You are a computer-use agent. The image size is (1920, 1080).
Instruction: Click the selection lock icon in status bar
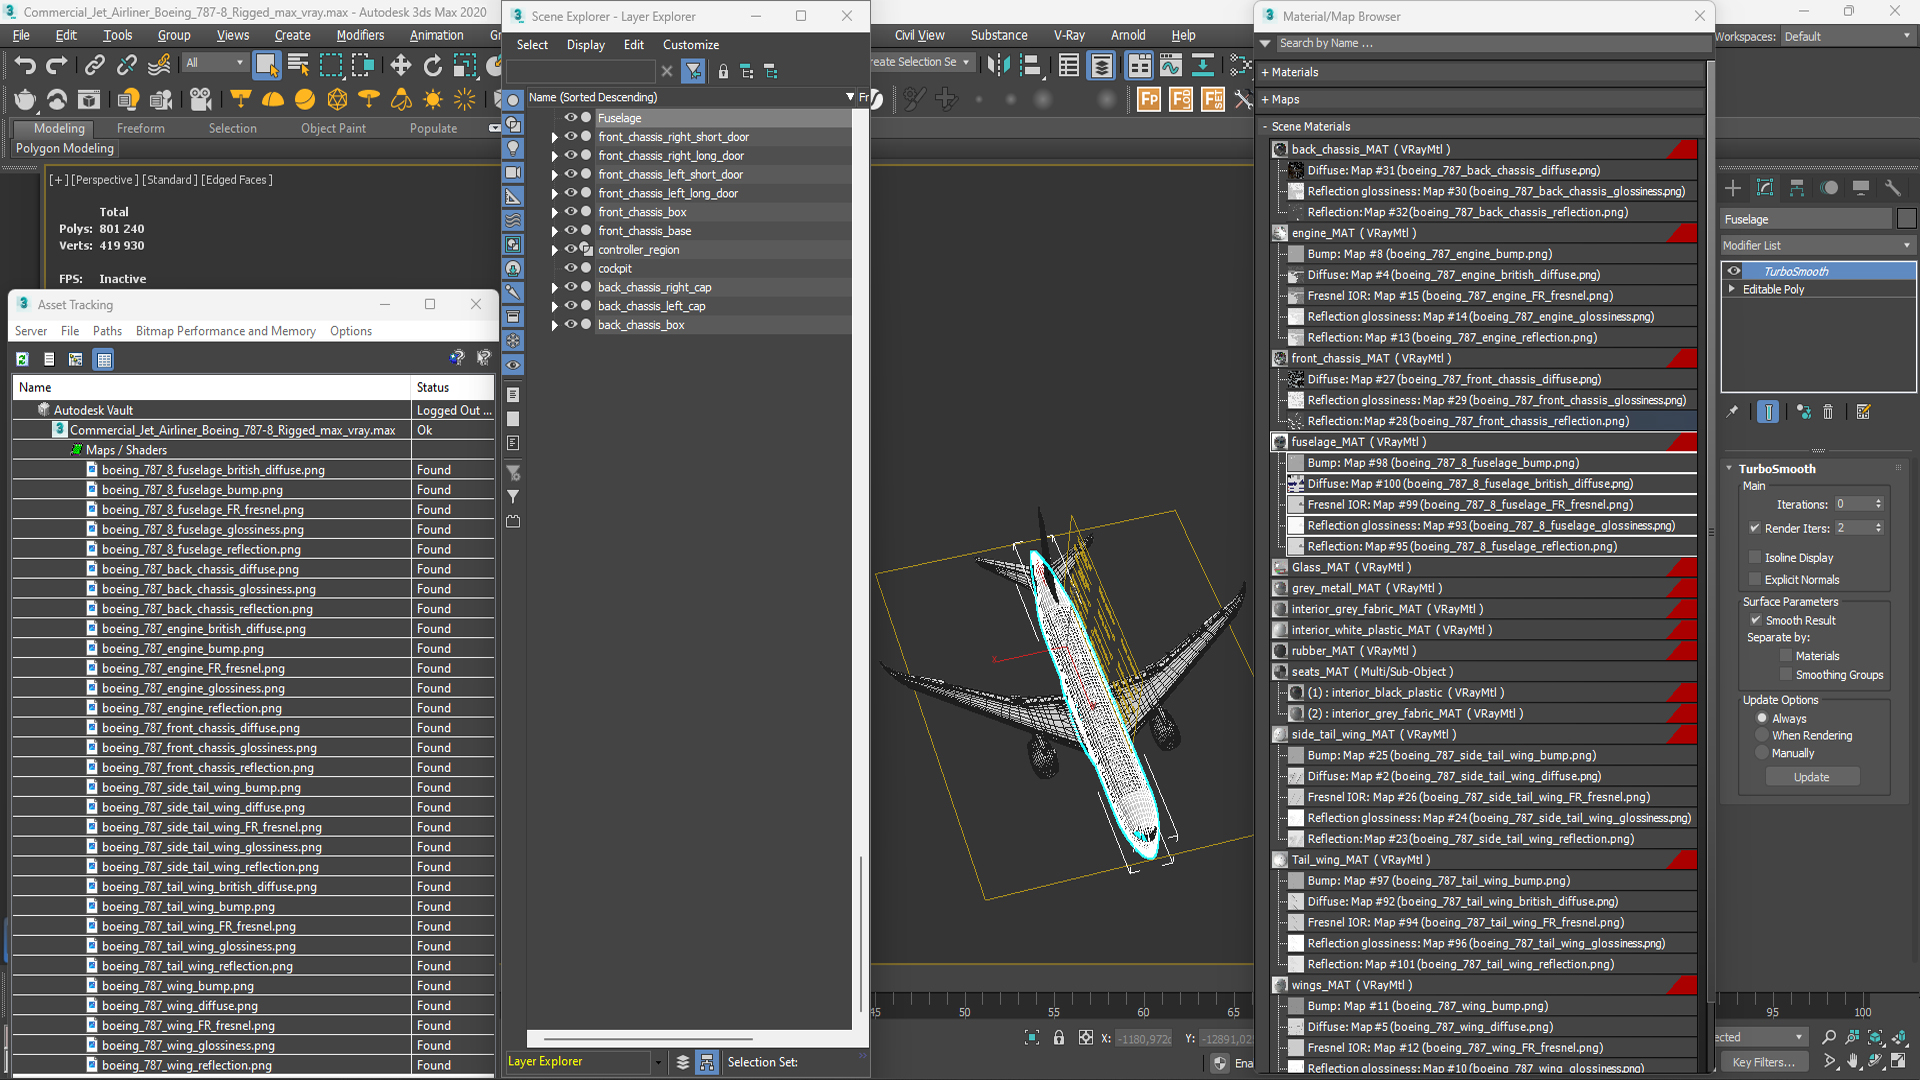pyautogui.click(x=1059, y=1038)
